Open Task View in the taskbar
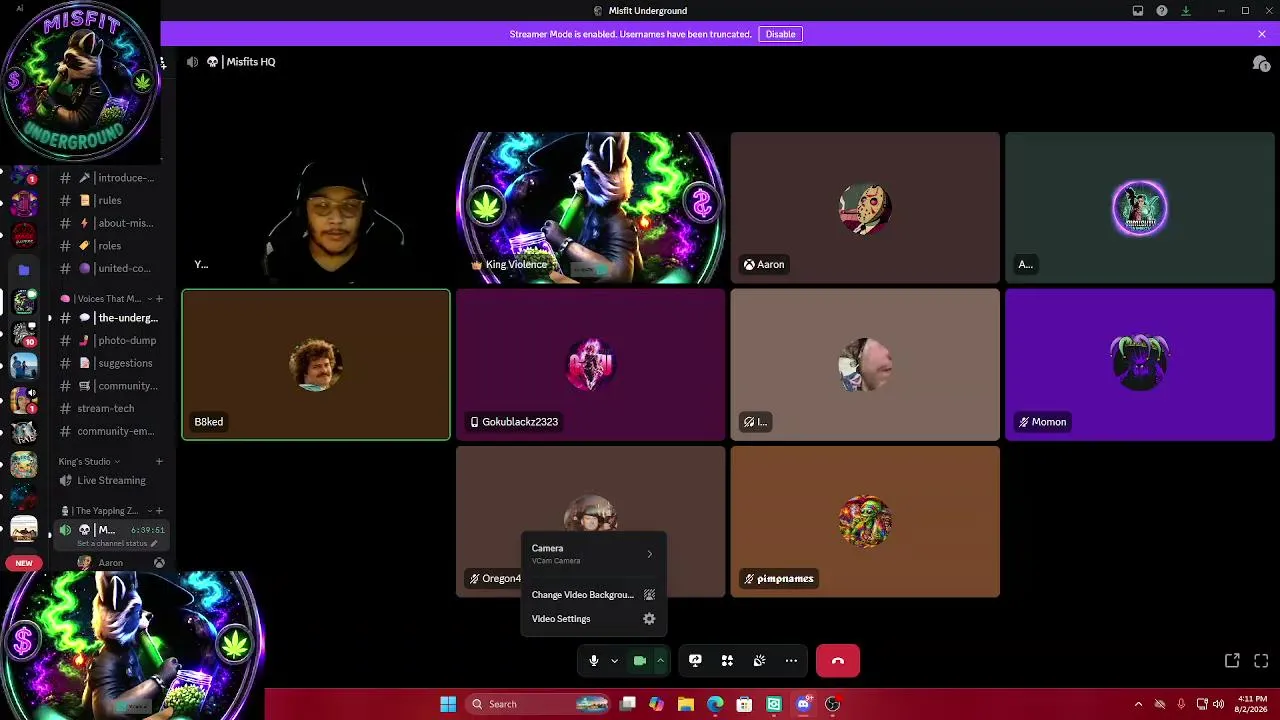 [x=628, y=704]
